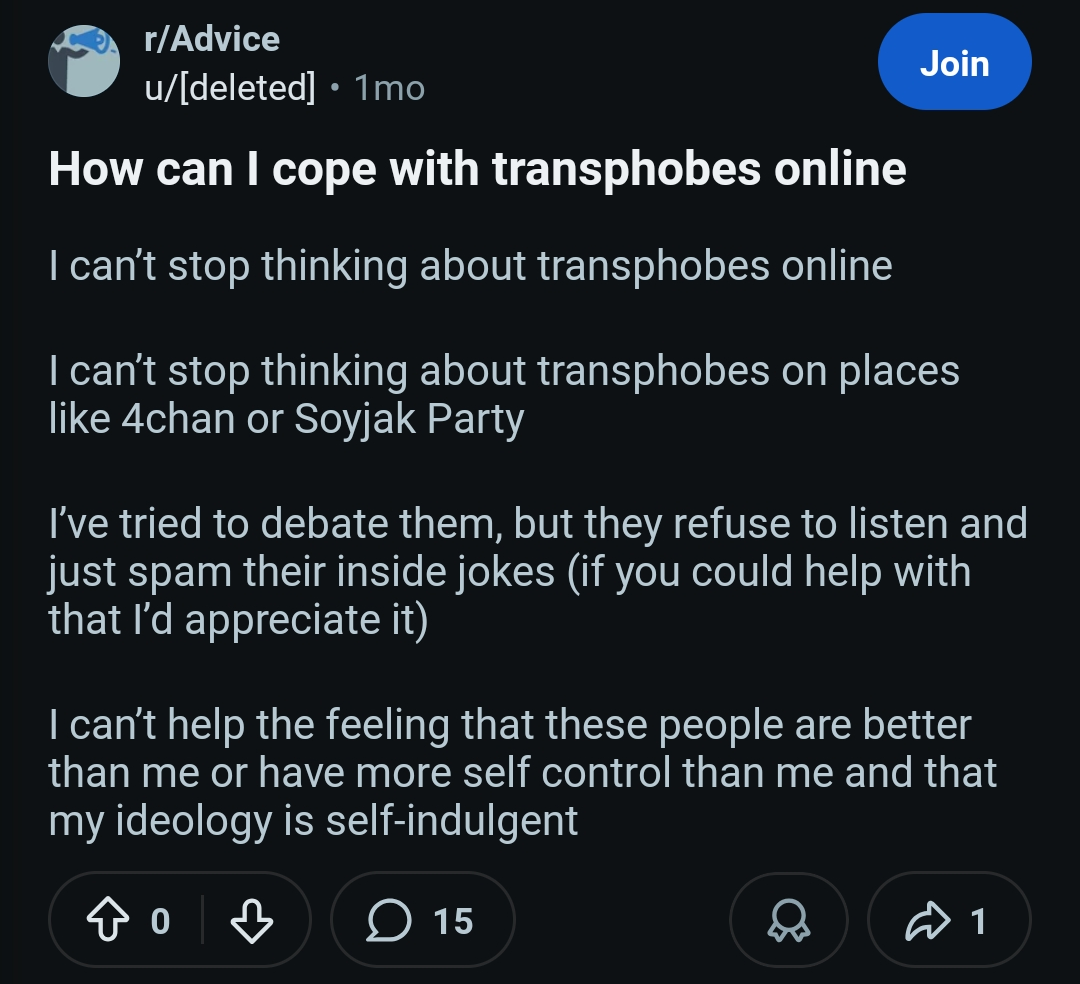The image size is (1080, 984).
Task: Tap the share count of 1
Action: pyautogui.click(x=978, y=921)
